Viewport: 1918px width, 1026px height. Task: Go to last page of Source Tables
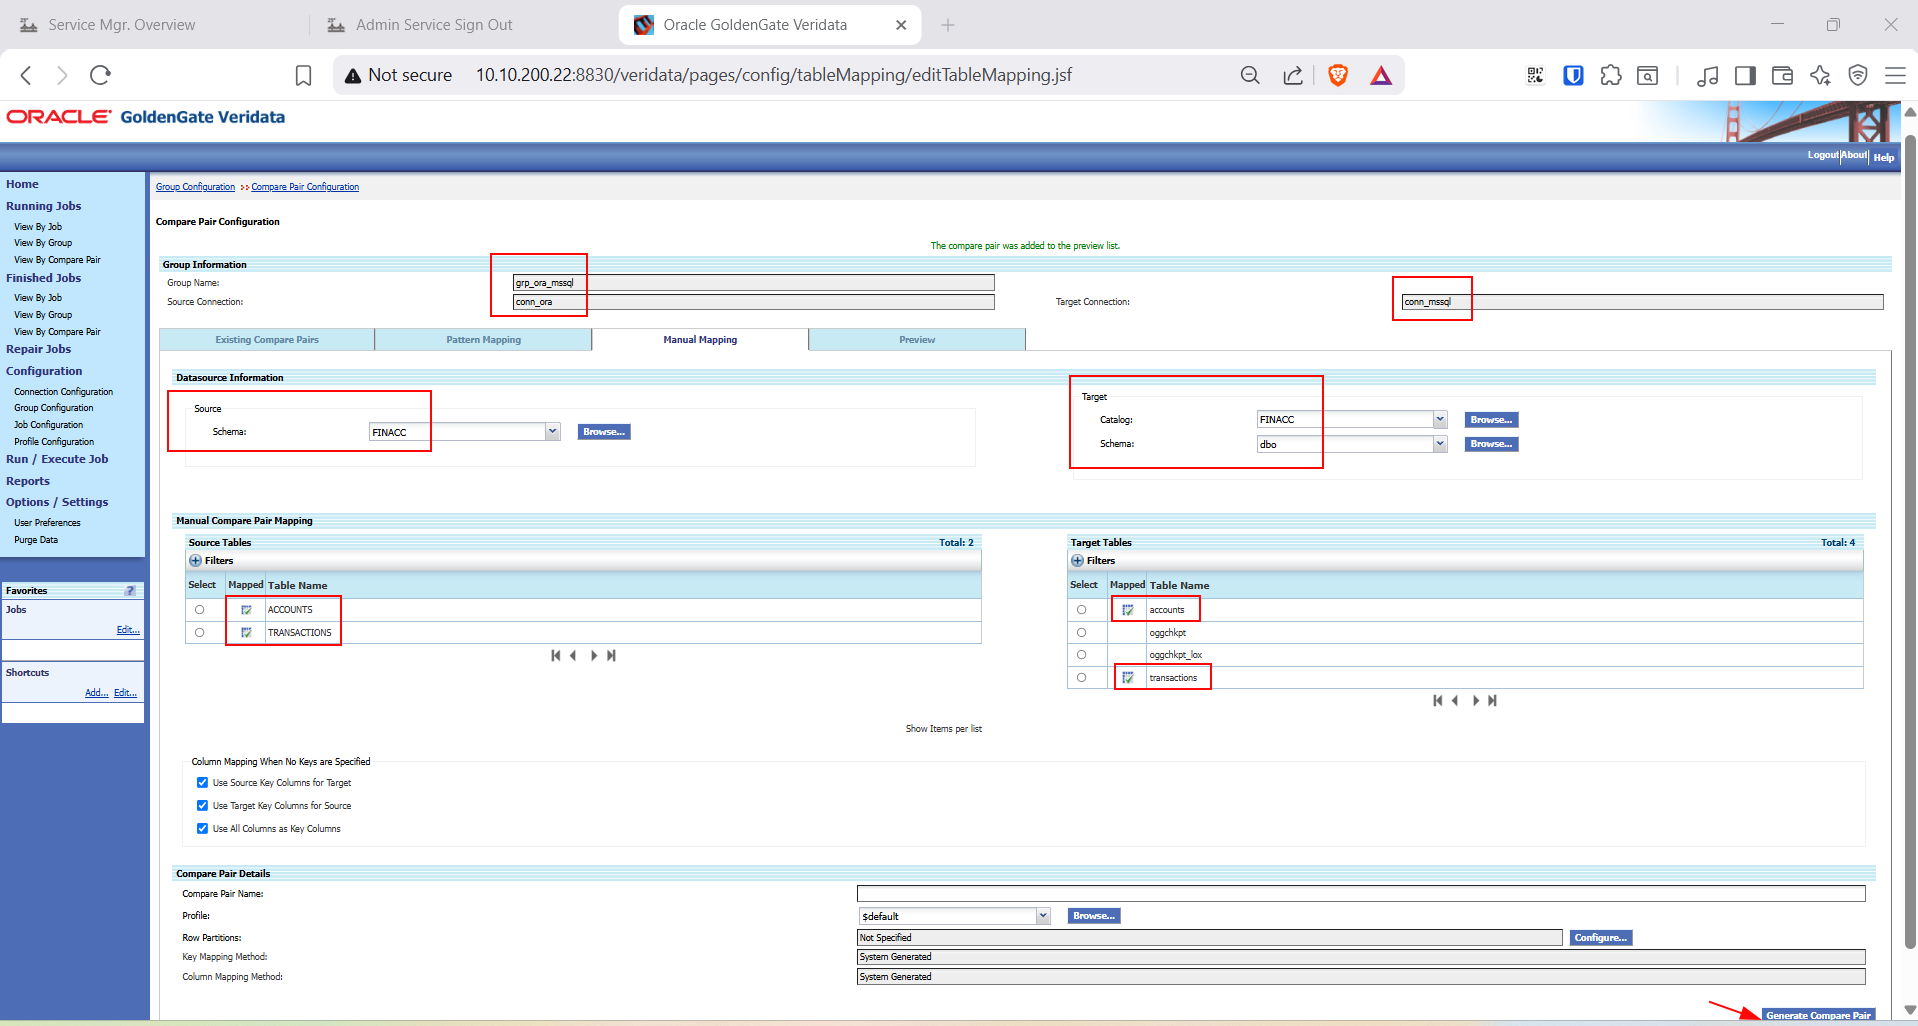point(611,656)
